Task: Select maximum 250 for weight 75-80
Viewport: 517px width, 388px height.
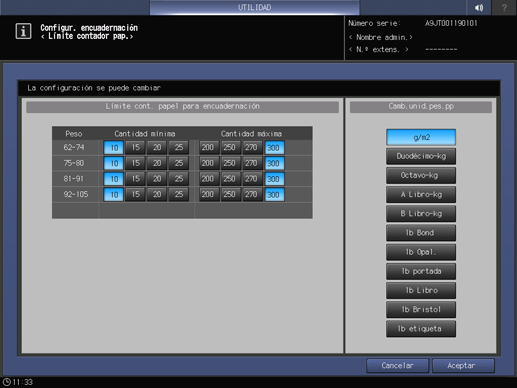Action: pyautogui.click(x=231, y=163)
